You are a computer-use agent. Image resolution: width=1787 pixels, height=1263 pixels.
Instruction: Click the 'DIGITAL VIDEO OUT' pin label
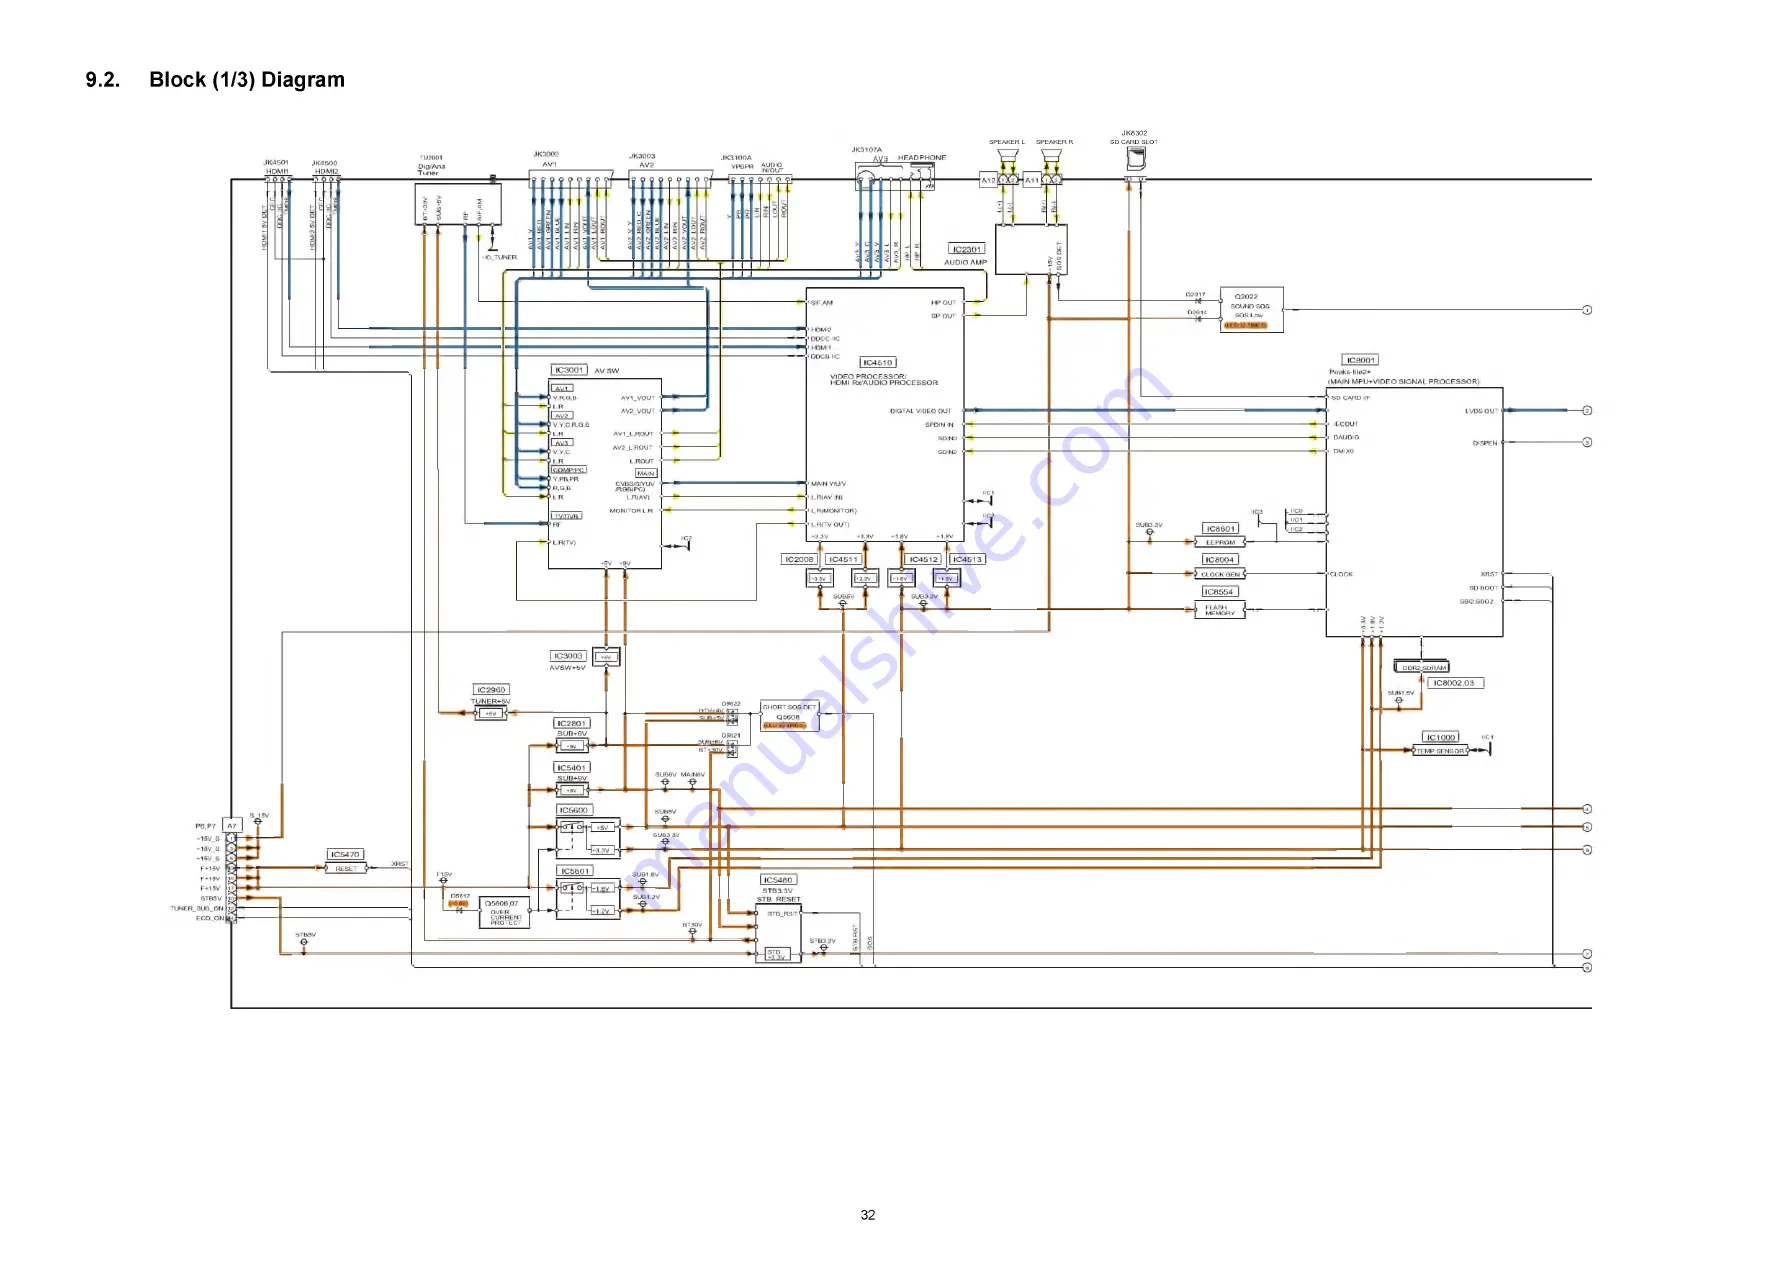click(x=921, y=411)
